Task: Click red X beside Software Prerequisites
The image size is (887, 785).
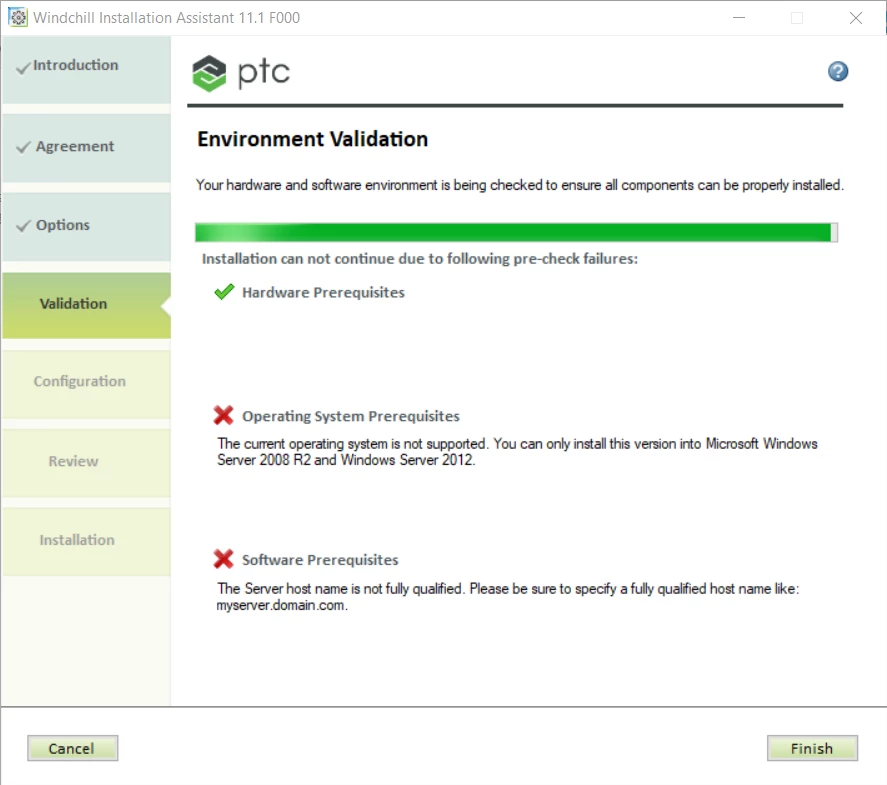Action: point(223,559)
